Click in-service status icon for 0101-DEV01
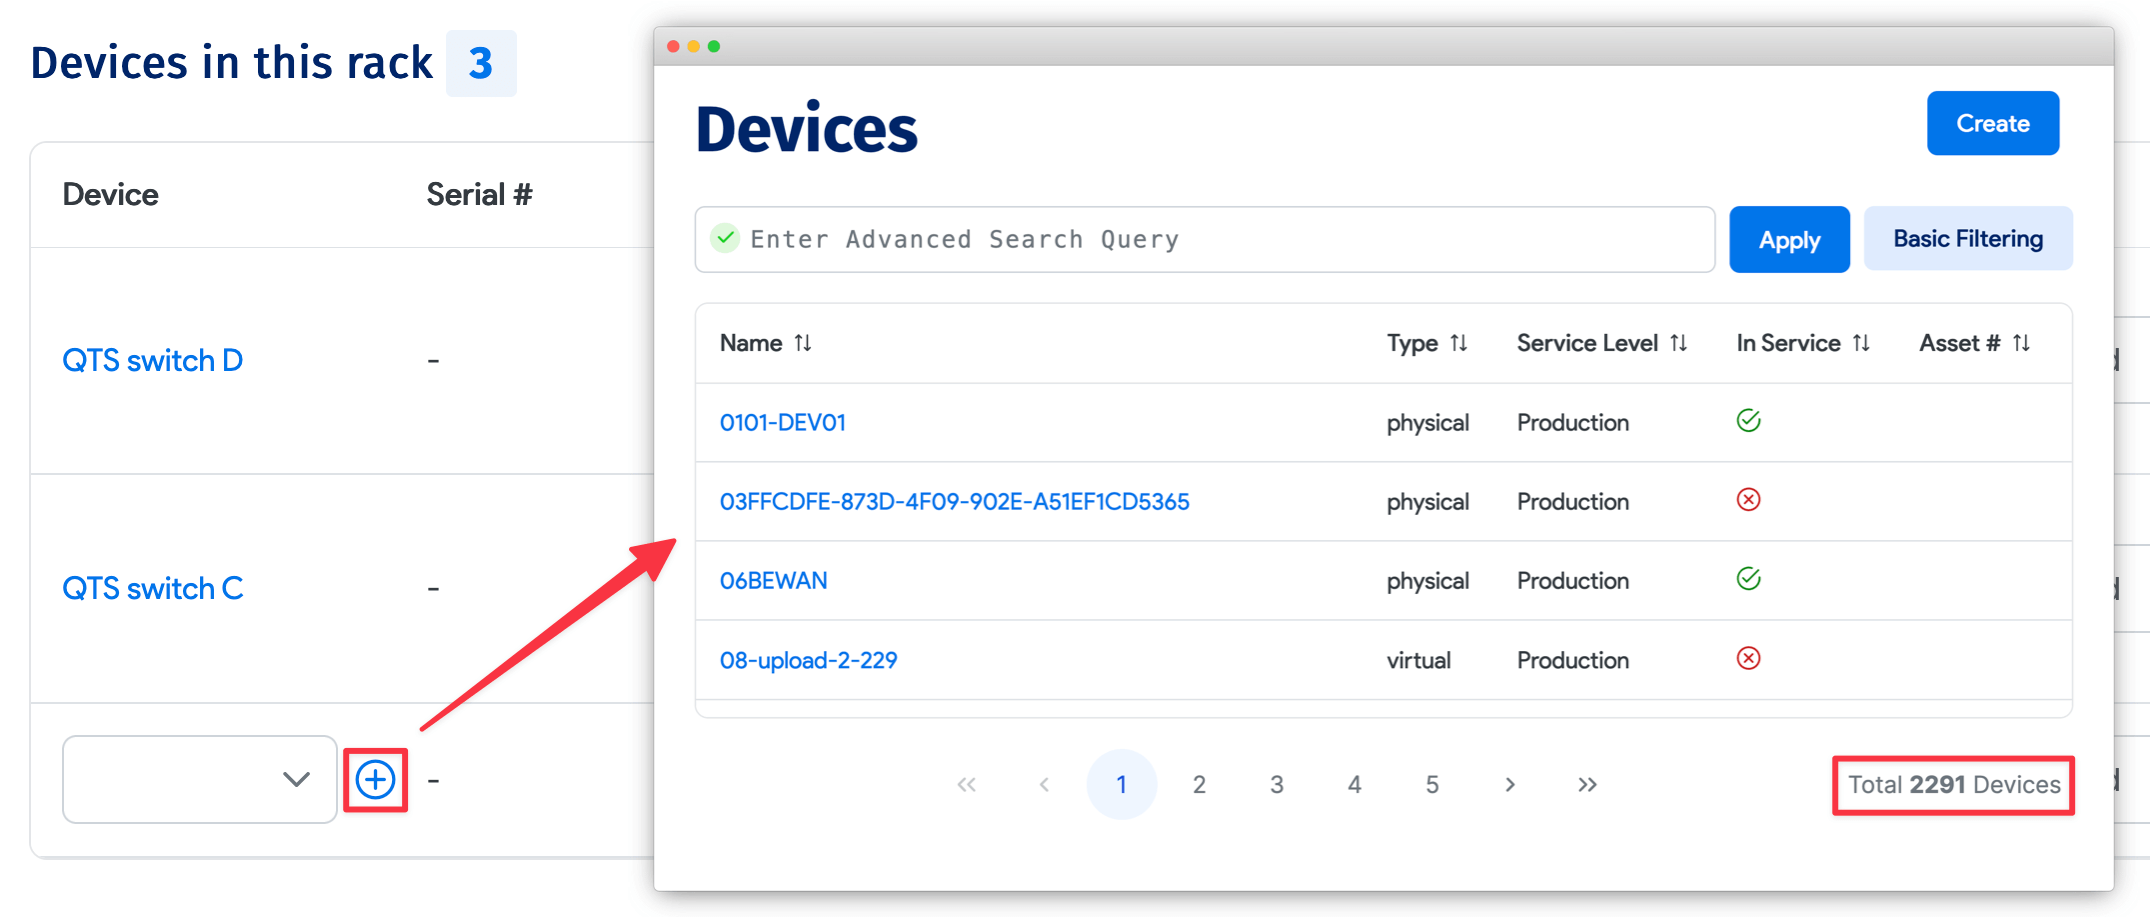 coord(1748,421)
